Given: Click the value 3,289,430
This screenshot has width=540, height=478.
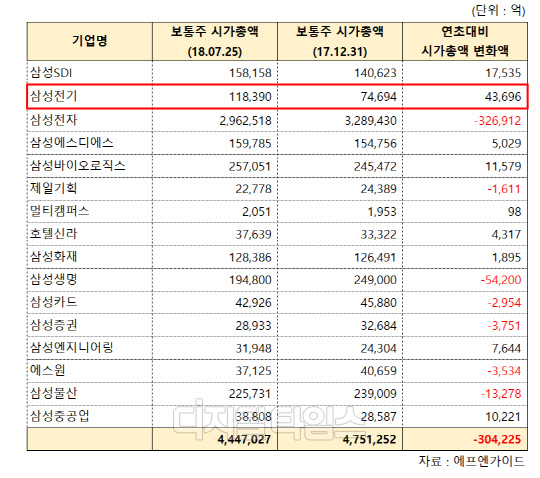Looking at the screenshot, I should pos(371,121).
